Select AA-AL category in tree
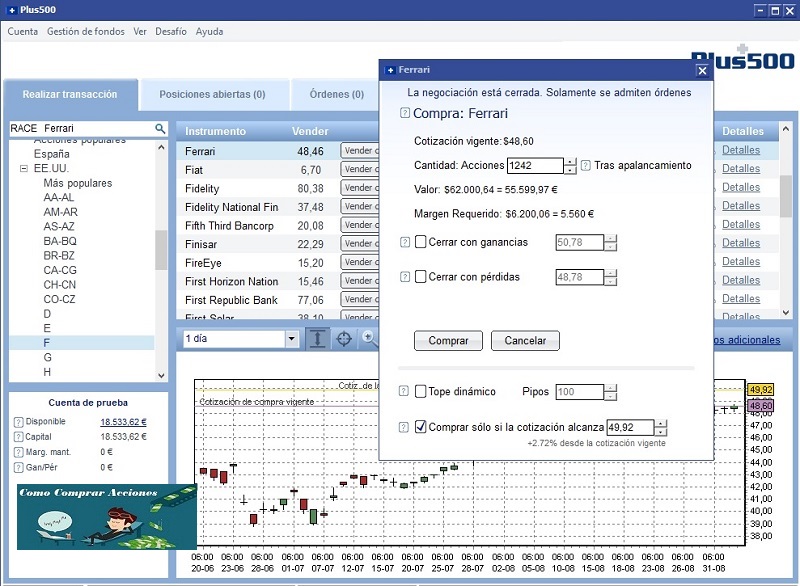 59,197
